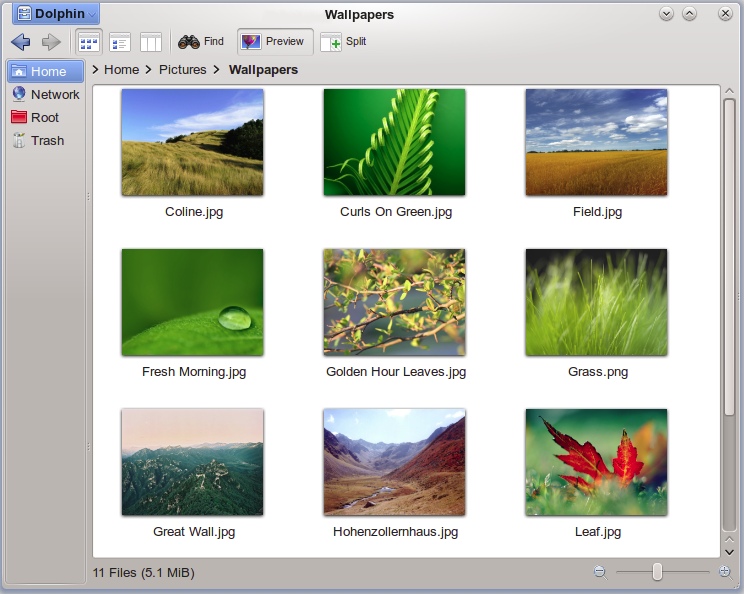744x594 pixels.
Task: Click the Golden Hour Leaves.jpg file name
Action: [396, 371]
